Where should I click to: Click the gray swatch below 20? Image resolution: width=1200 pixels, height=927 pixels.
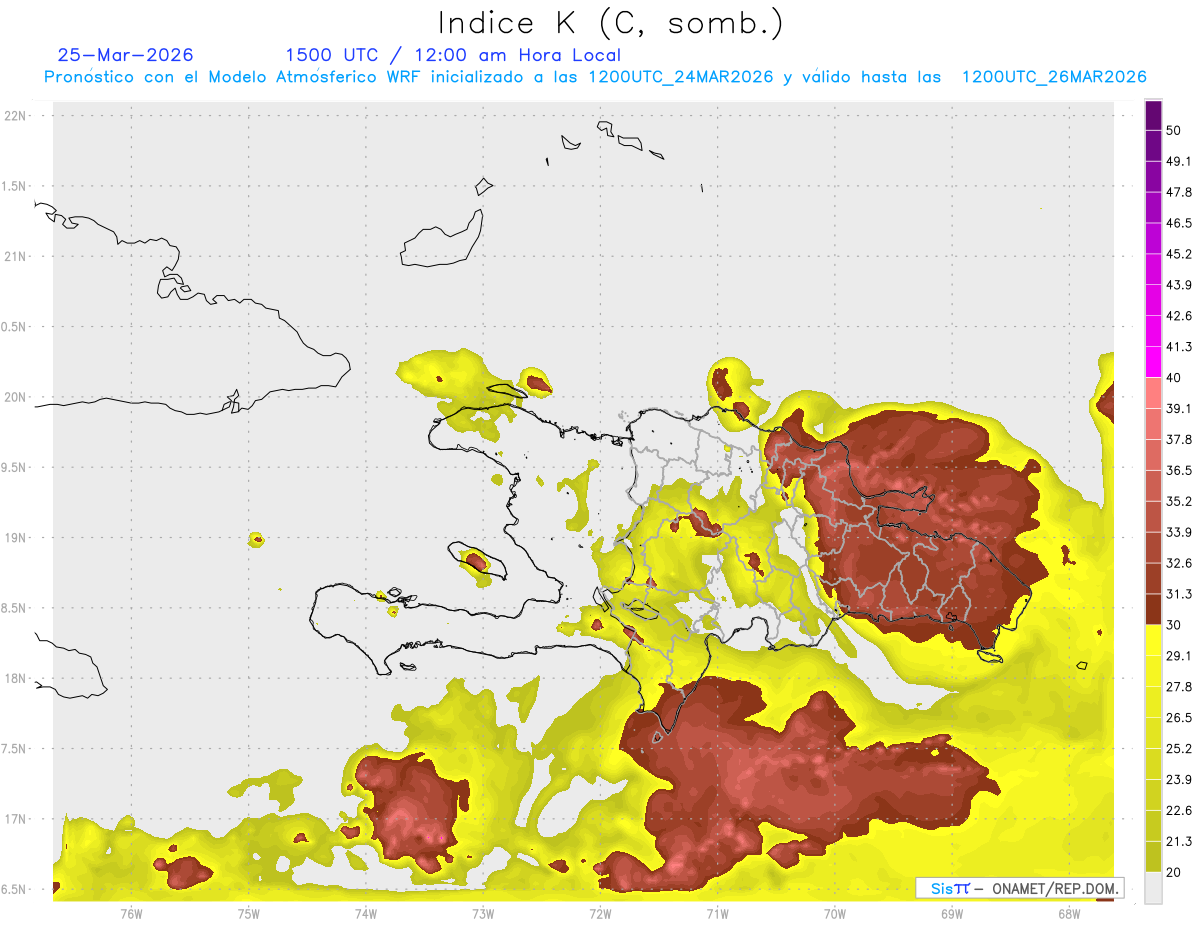click(1153, 887)
